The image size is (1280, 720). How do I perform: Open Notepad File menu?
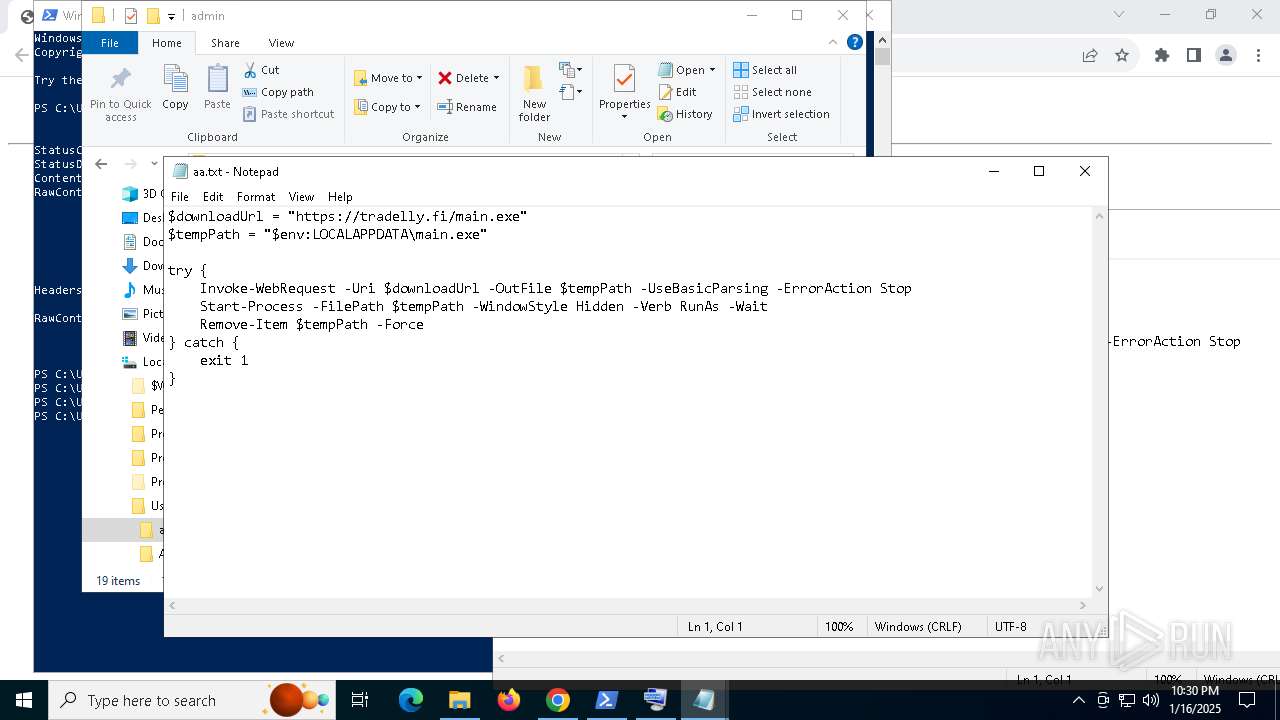180,197
